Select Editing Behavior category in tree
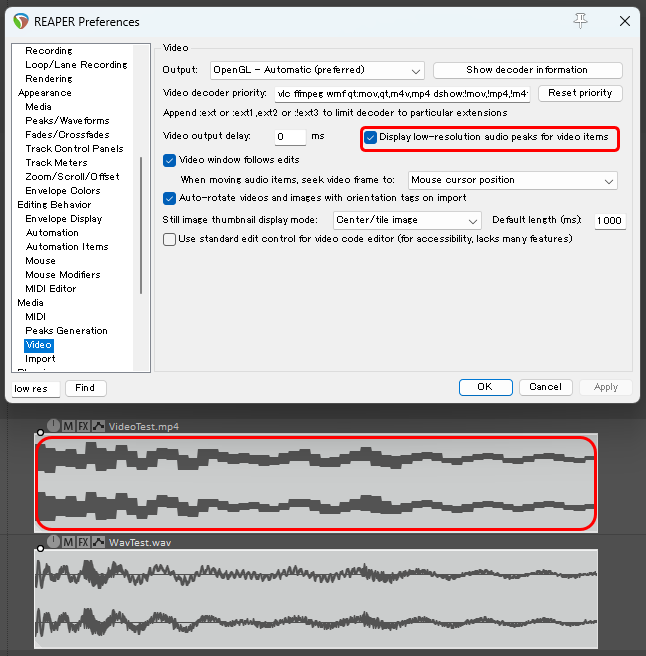 click(x=54, y=205)
